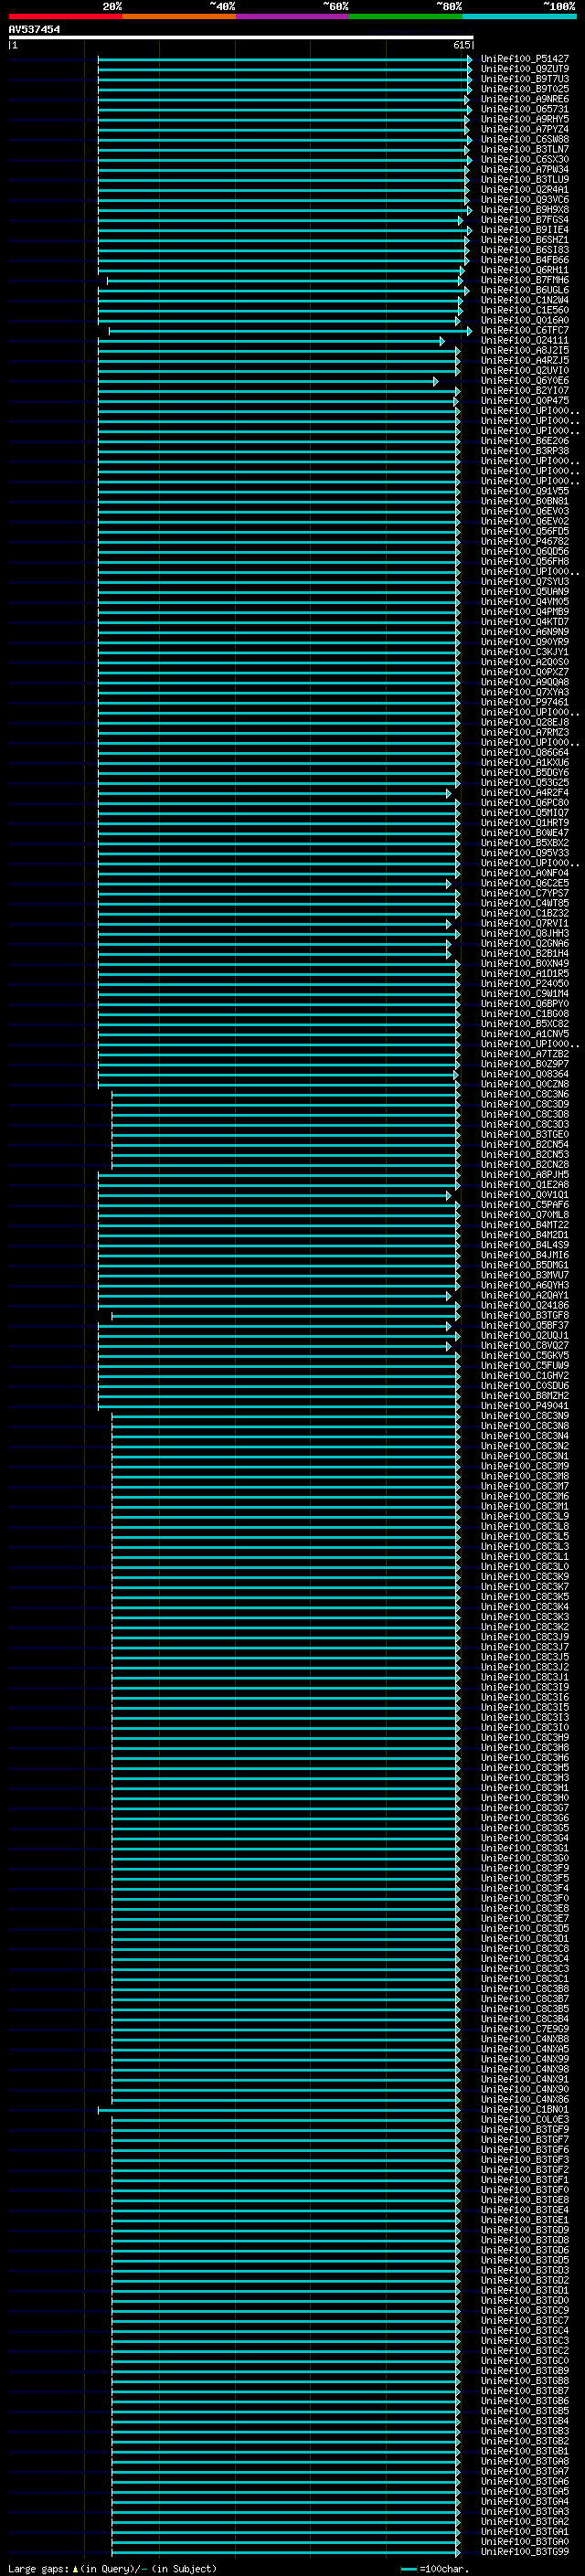Open hit UniRef100_A8PJH5
The image size is (585, 2576).
pos(525,1175)
